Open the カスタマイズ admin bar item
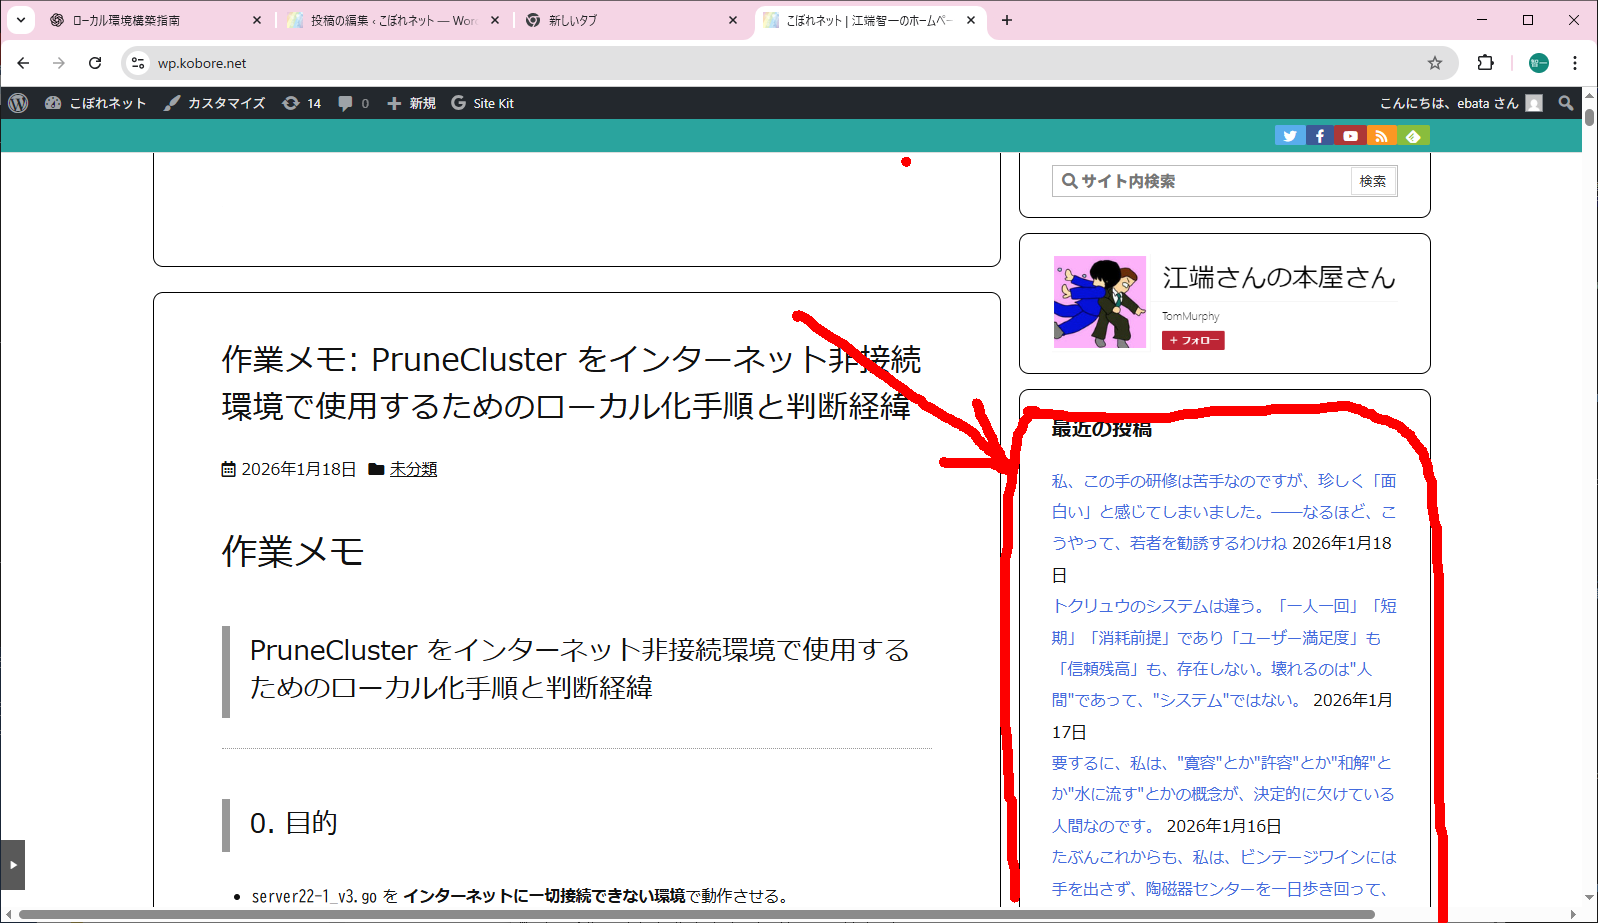 click(215, 103)
